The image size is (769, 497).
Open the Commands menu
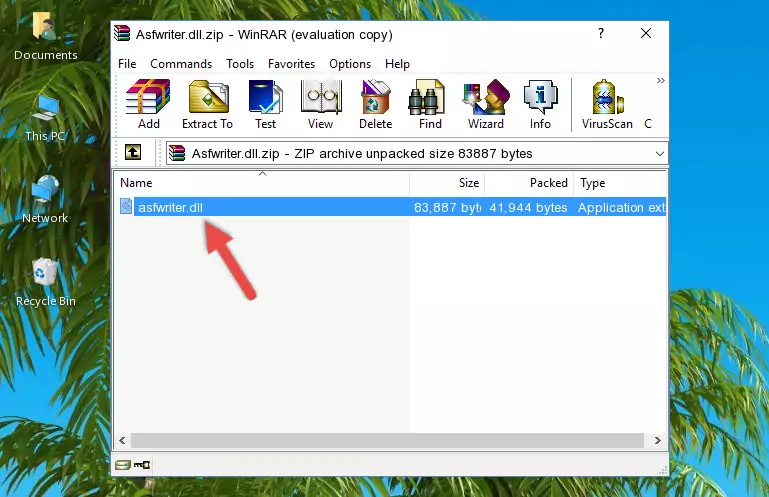[x=181, y=64]
